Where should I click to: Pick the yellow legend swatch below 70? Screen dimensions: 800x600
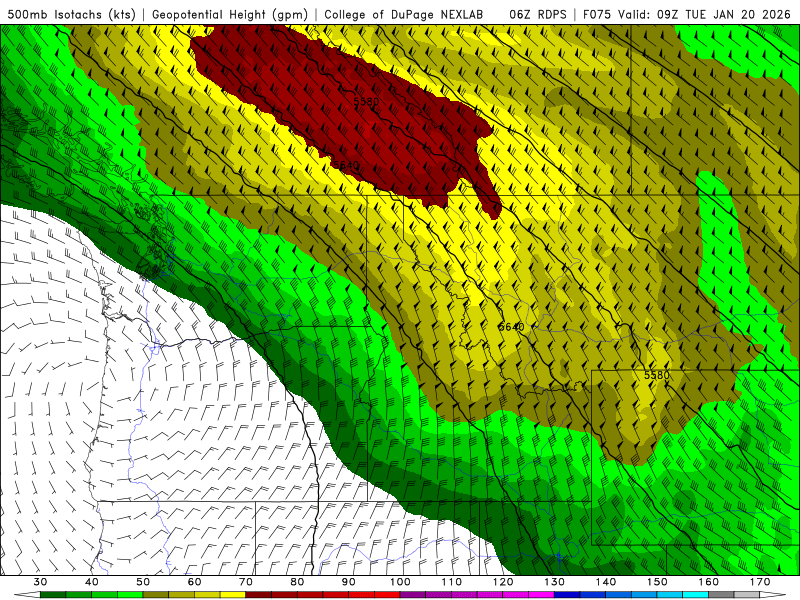[233, 595]
